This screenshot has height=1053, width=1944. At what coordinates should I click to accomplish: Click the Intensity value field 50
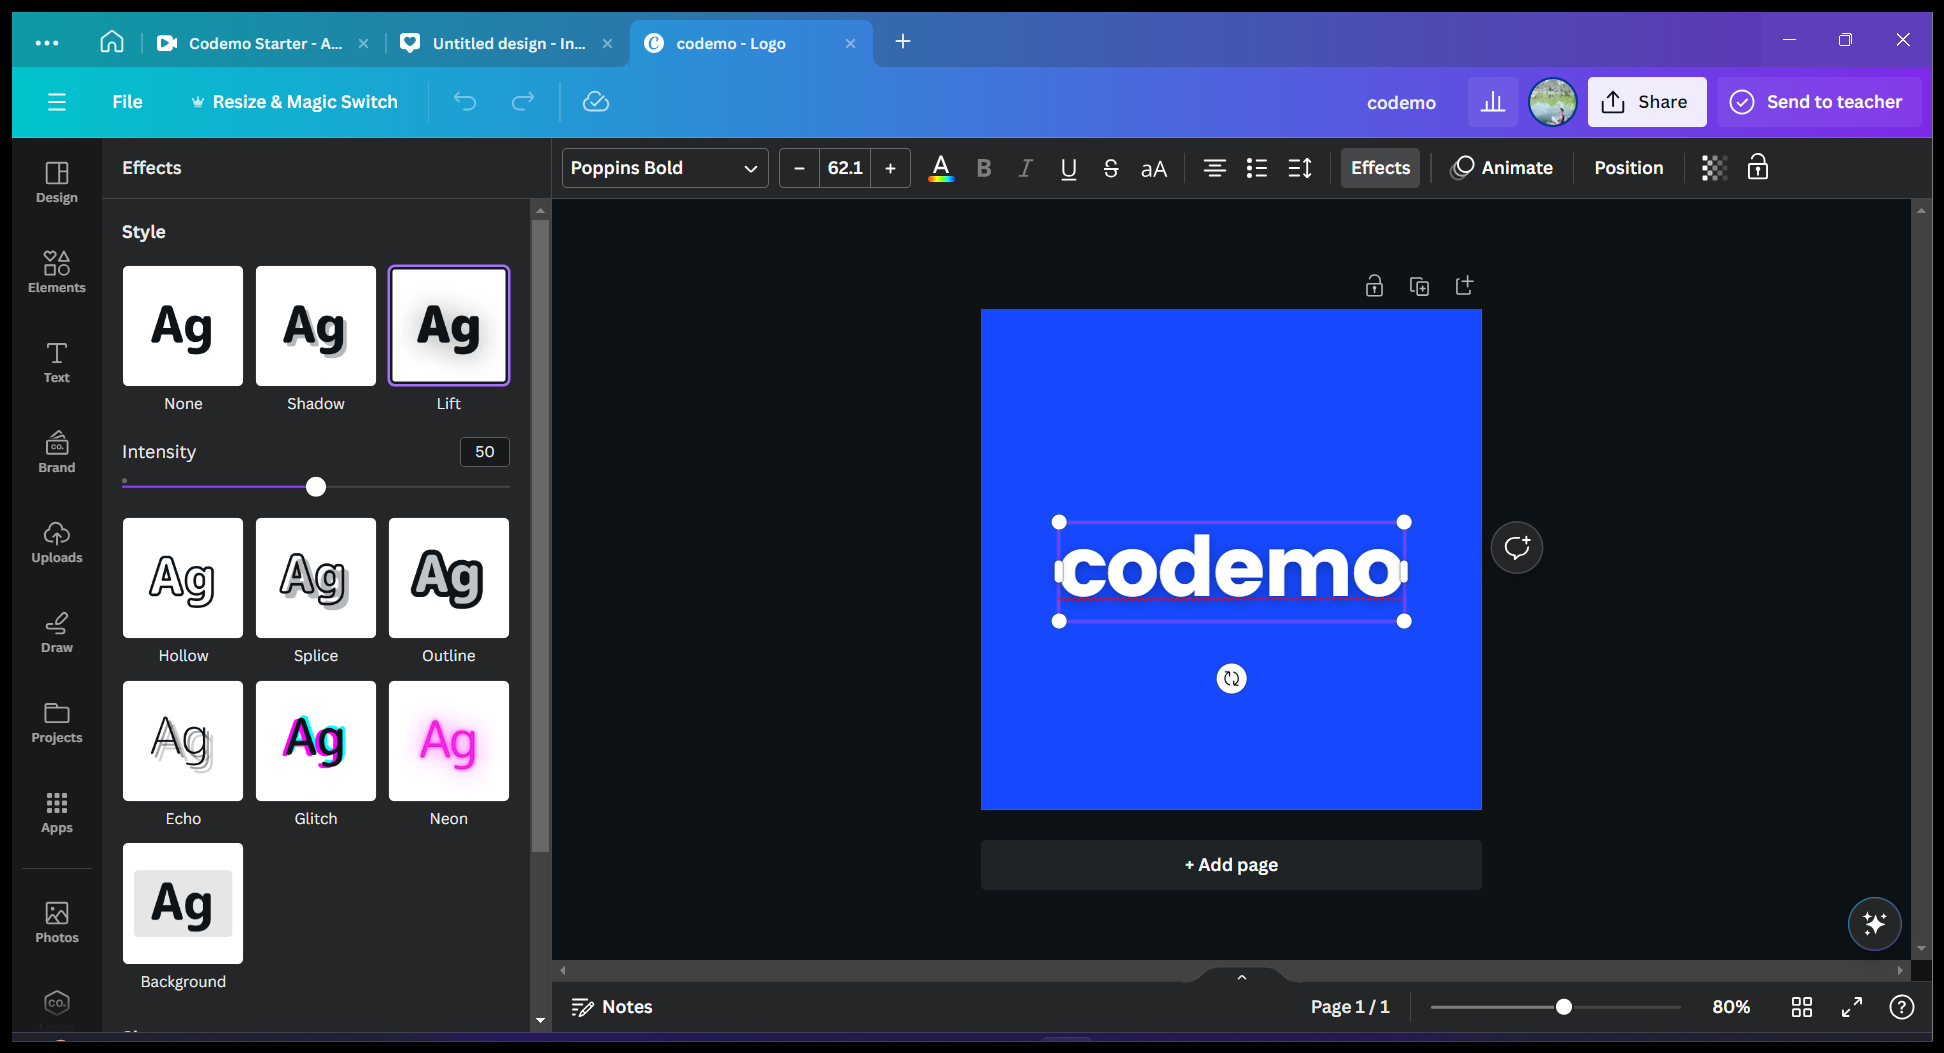click(485, 452)
